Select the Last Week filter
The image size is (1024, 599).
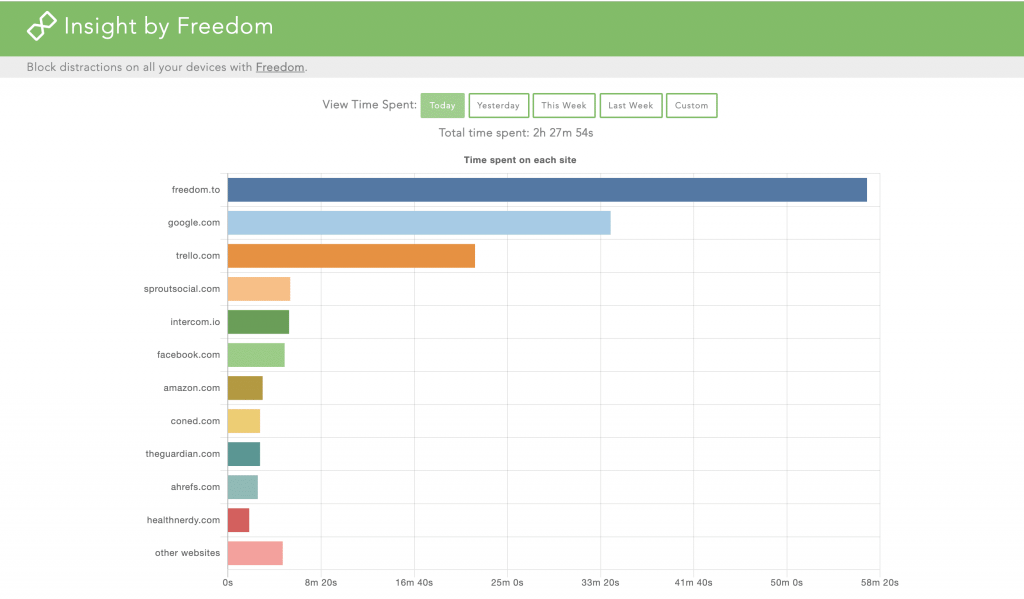click(630, 105)
